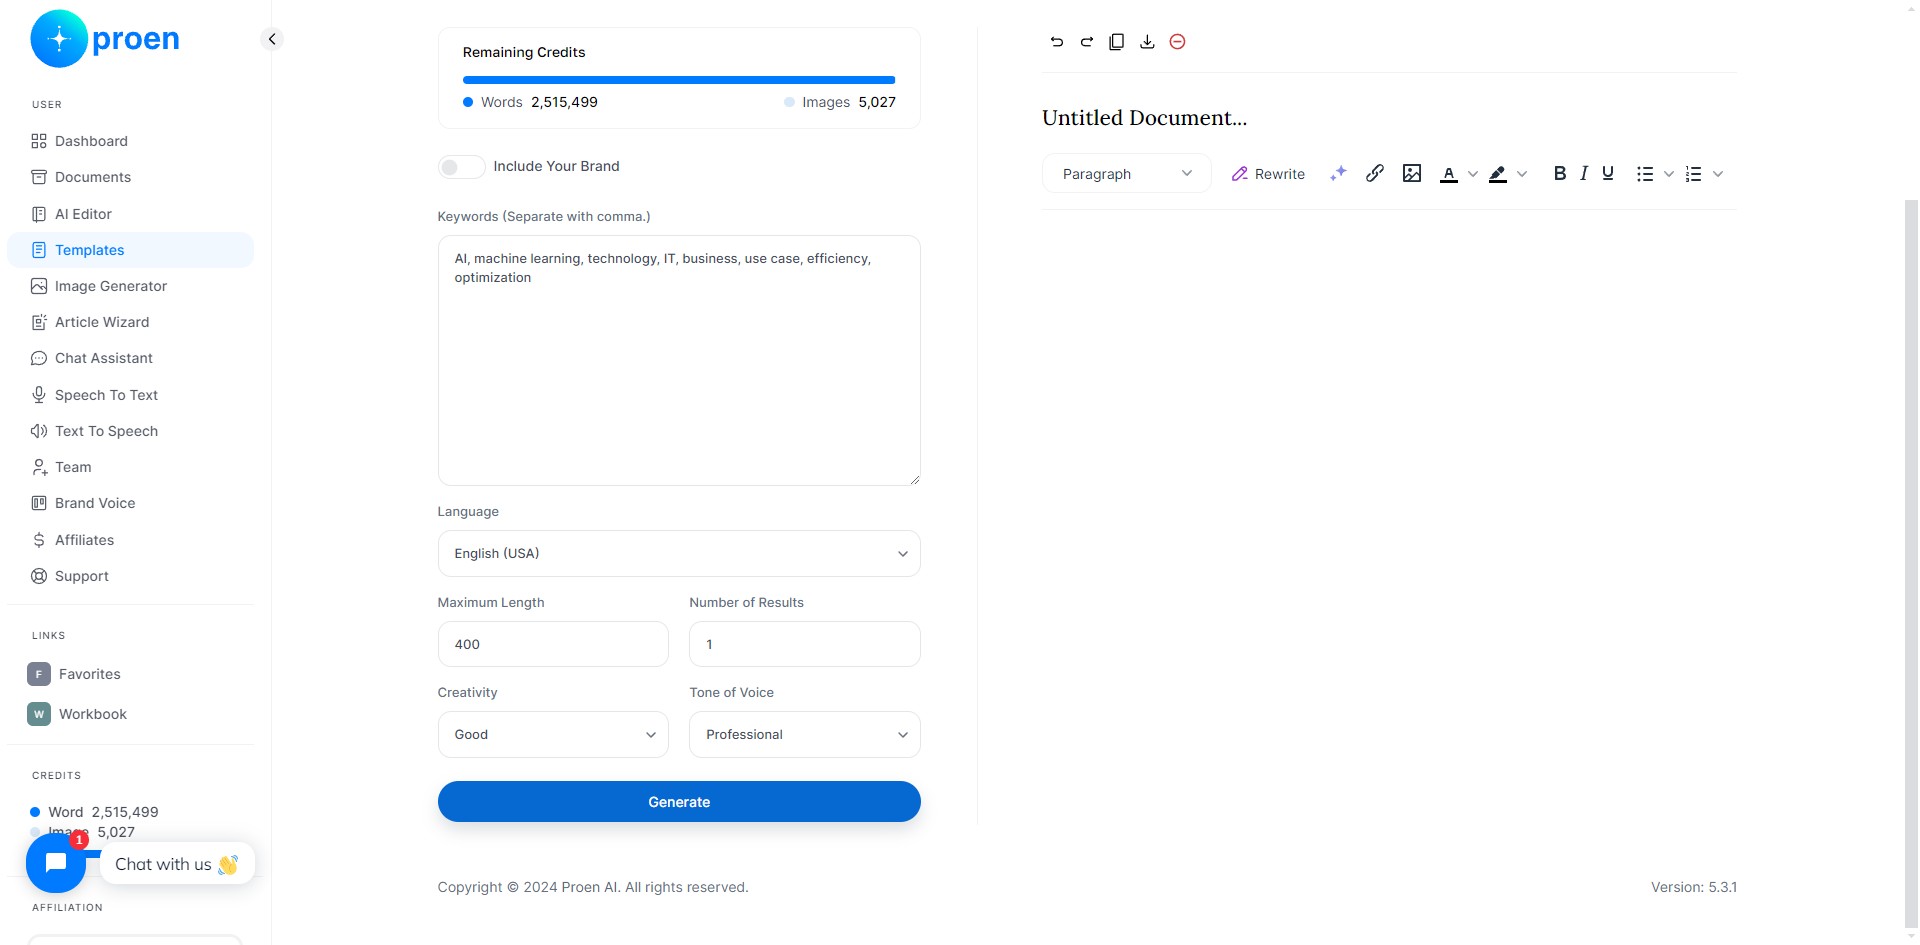Screen dimensions: 1920x945
Task: Click the Chat with us bubble
Action: [177, 864]
